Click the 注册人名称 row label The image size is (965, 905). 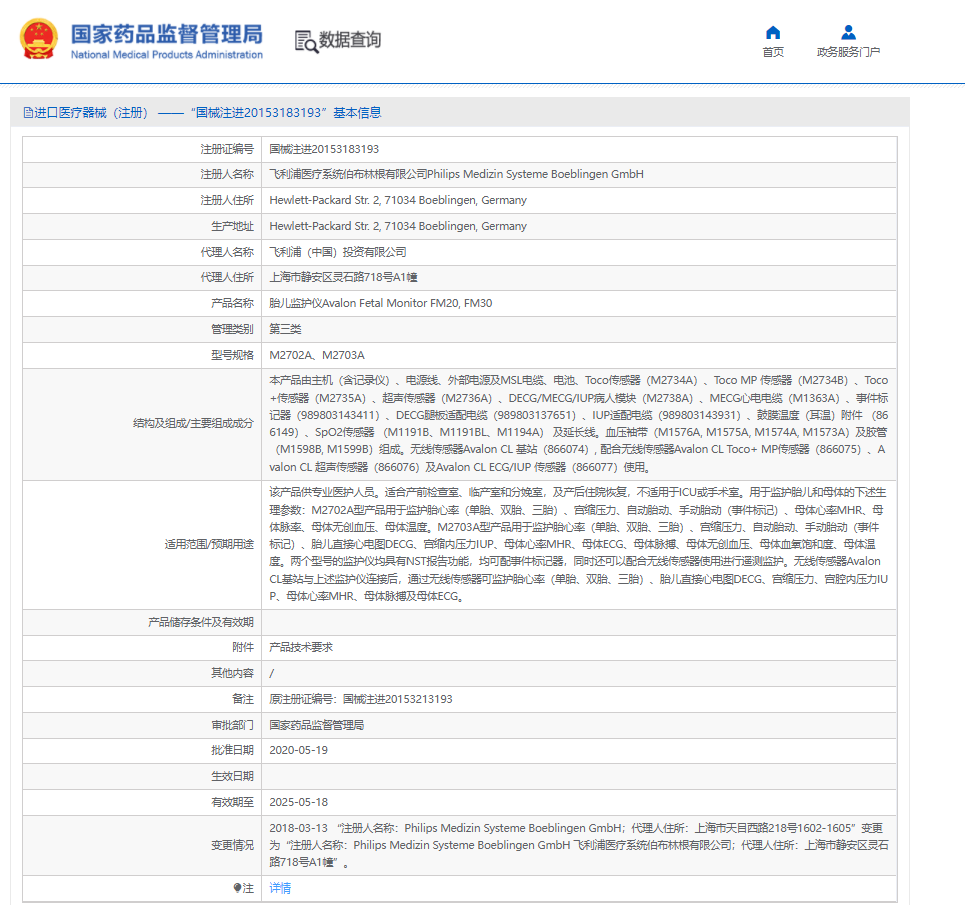(x=227, y=174)
